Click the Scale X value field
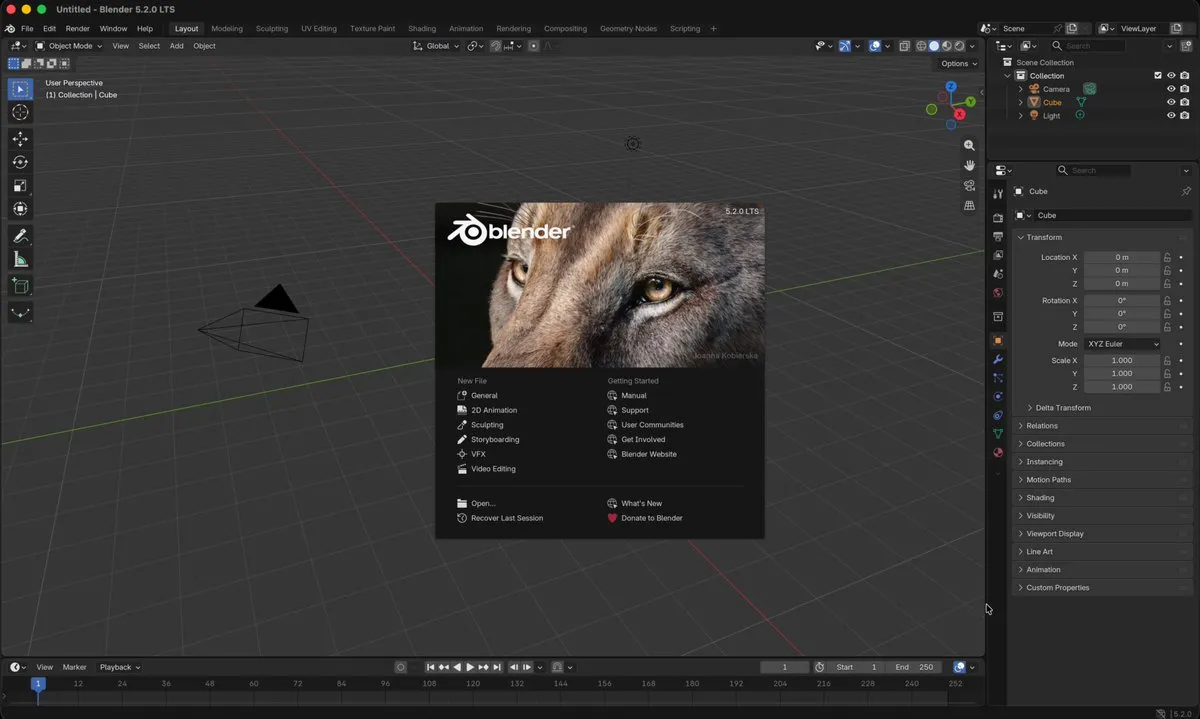 pyautogui.click(x=1122, y=361)
